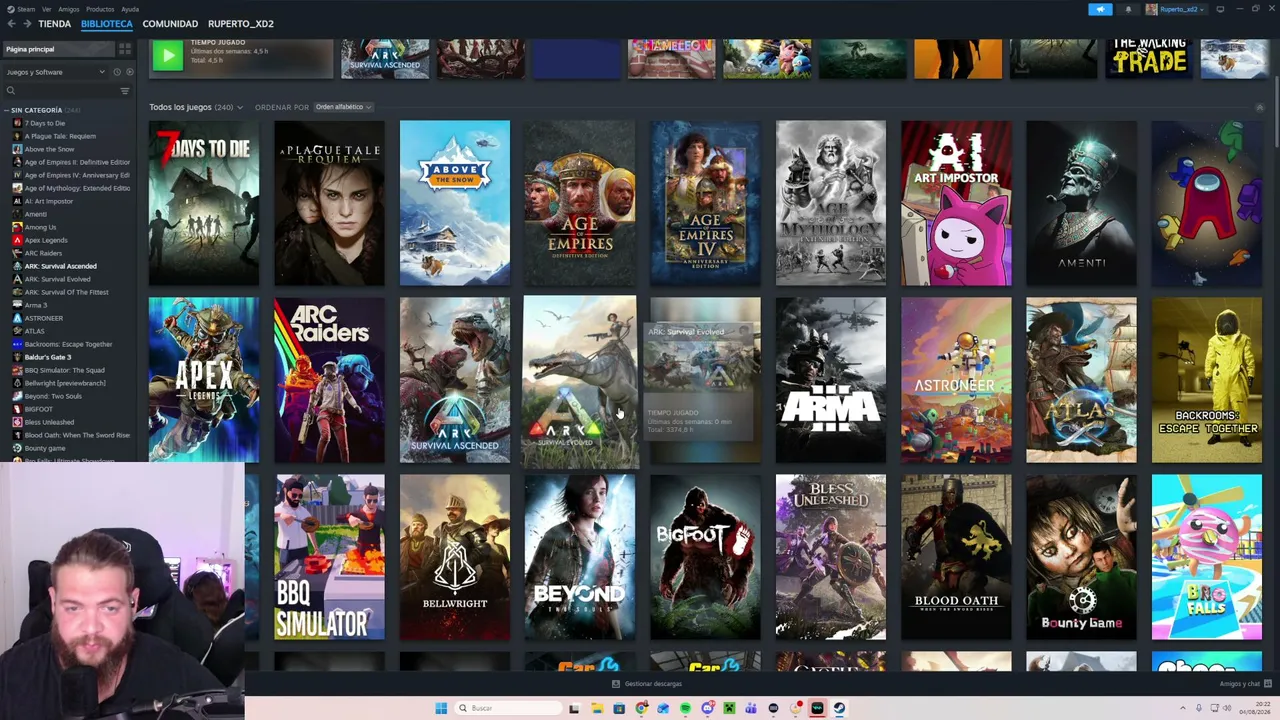1280x720 pixels.
Task: Select ARK: Survival Ascended in sidebar
Action: coord(61,266)
